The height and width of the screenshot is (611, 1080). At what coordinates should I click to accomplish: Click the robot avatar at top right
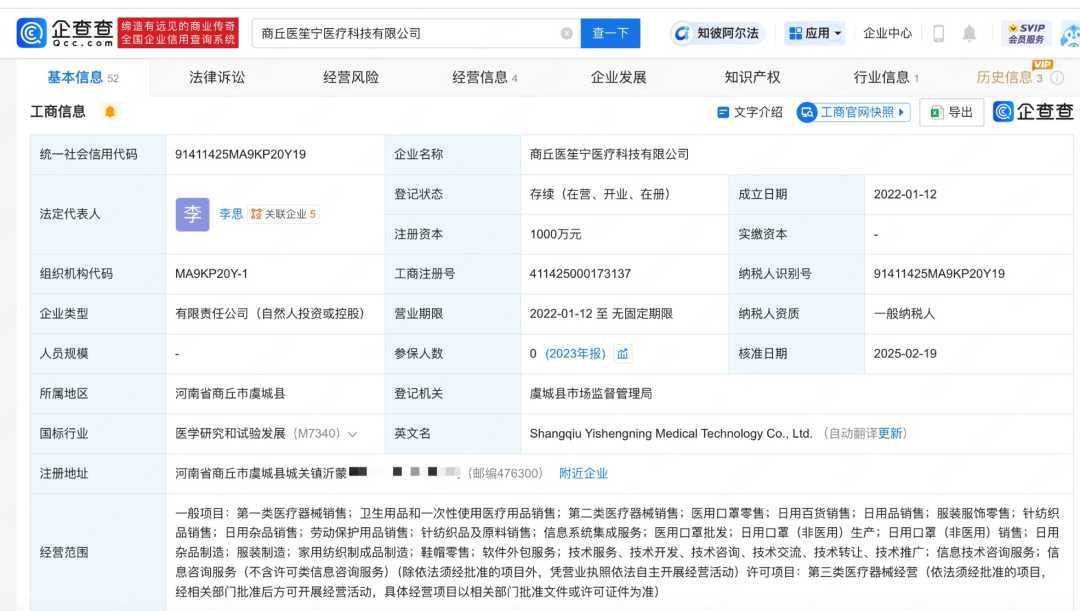(x=1070, y=34)
